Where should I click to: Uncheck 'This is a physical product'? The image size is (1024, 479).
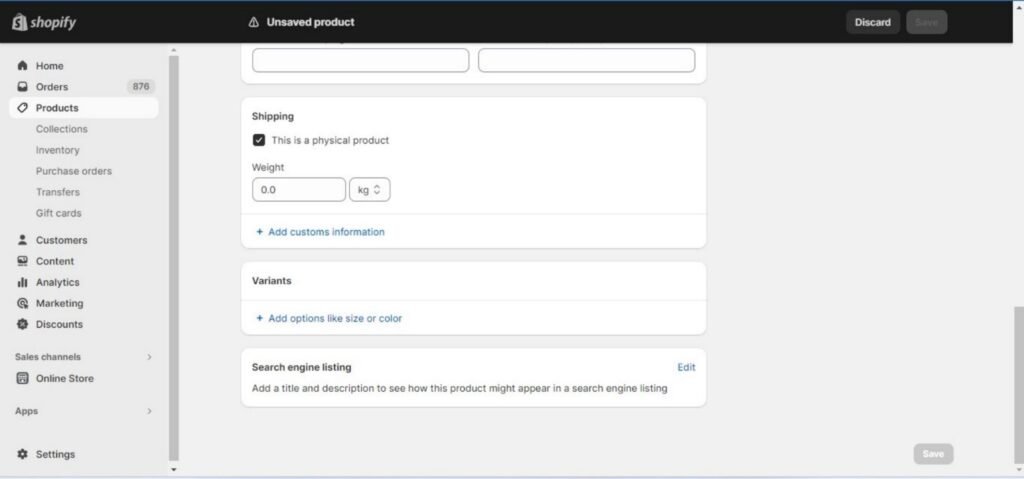click(259, 140)
